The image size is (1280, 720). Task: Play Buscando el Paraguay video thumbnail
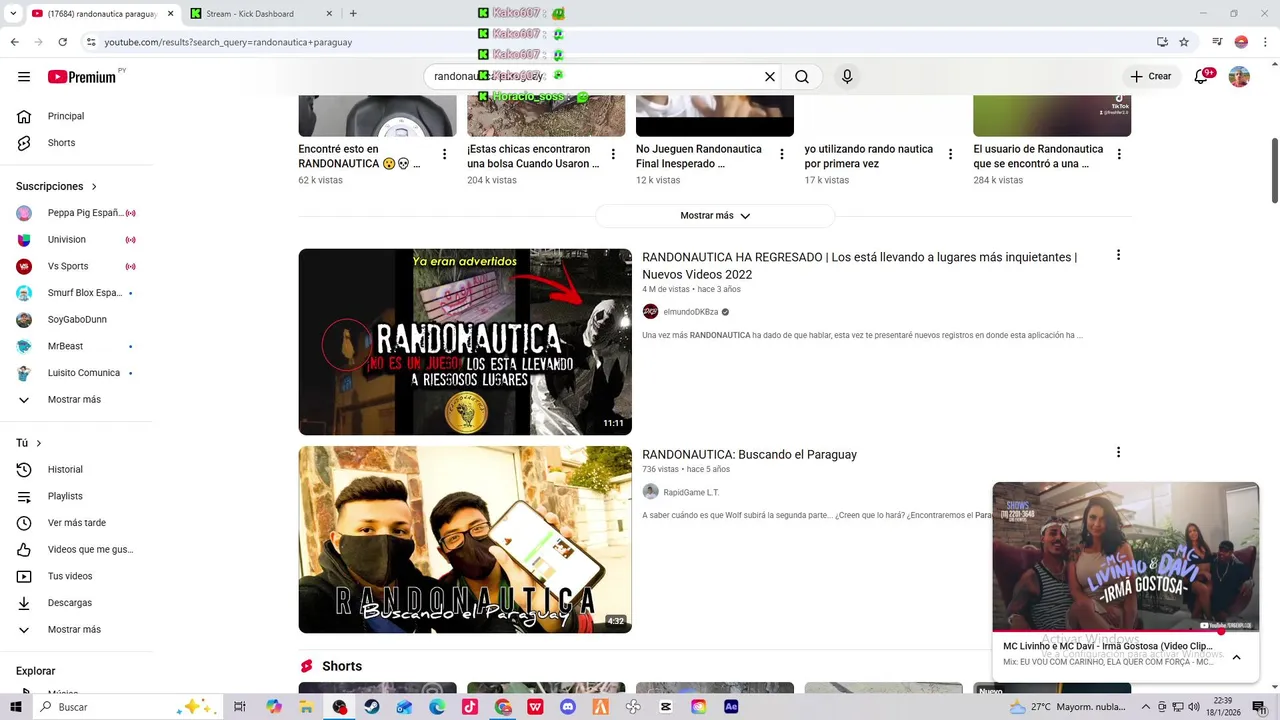(x=465, y=540)
